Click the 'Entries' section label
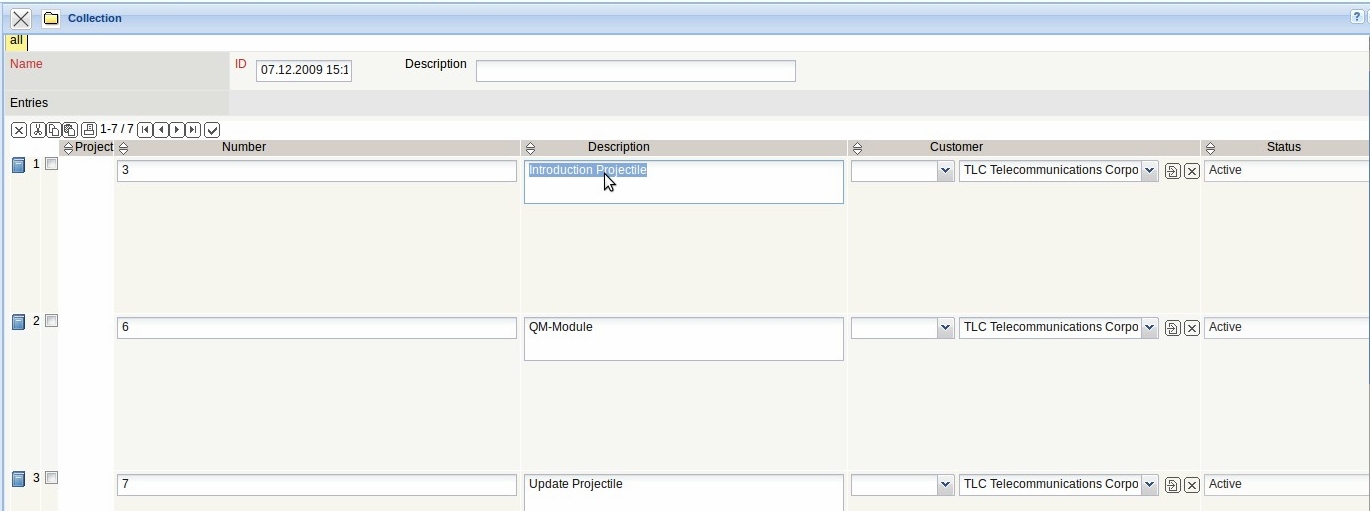1370x511 pixels. pos(29,103)
